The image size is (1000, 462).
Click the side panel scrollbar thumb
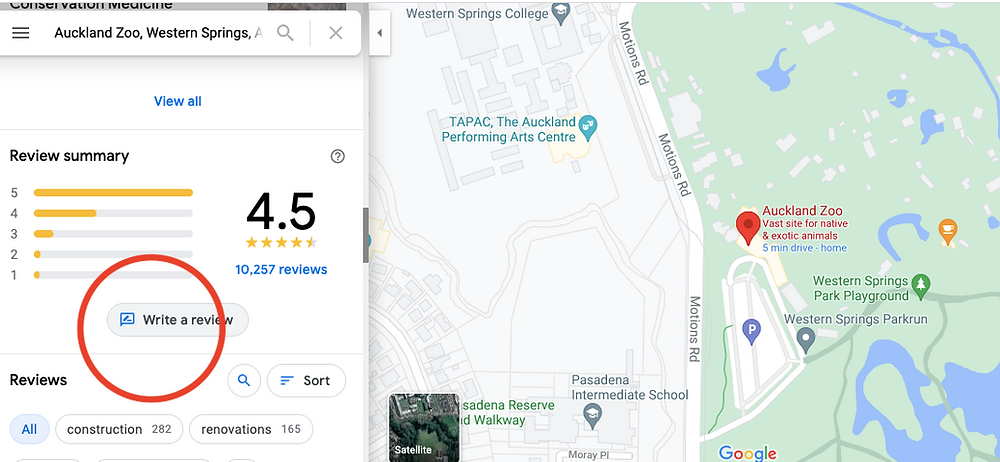coord(365,235)
